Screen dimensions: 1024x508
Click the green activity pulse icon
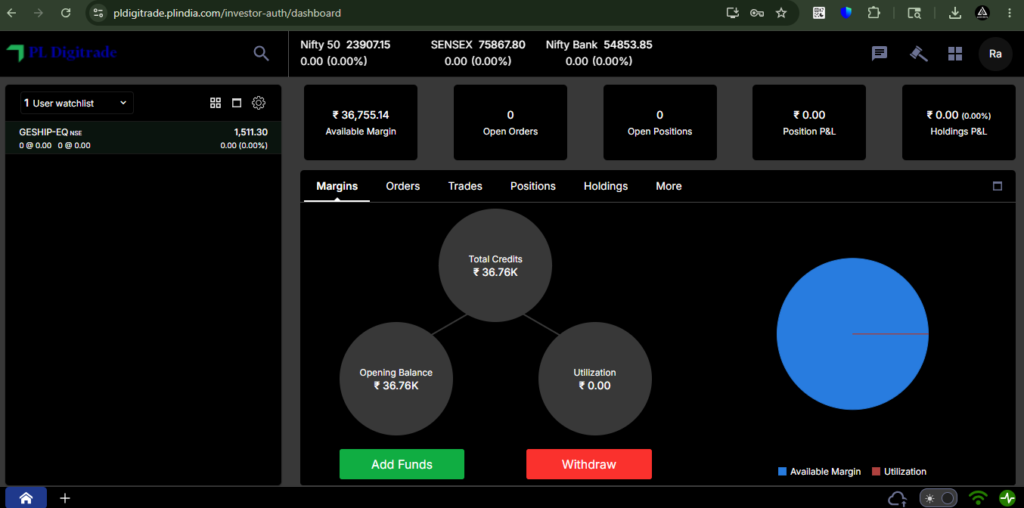pyautogui.click(x=1008, y=498)
